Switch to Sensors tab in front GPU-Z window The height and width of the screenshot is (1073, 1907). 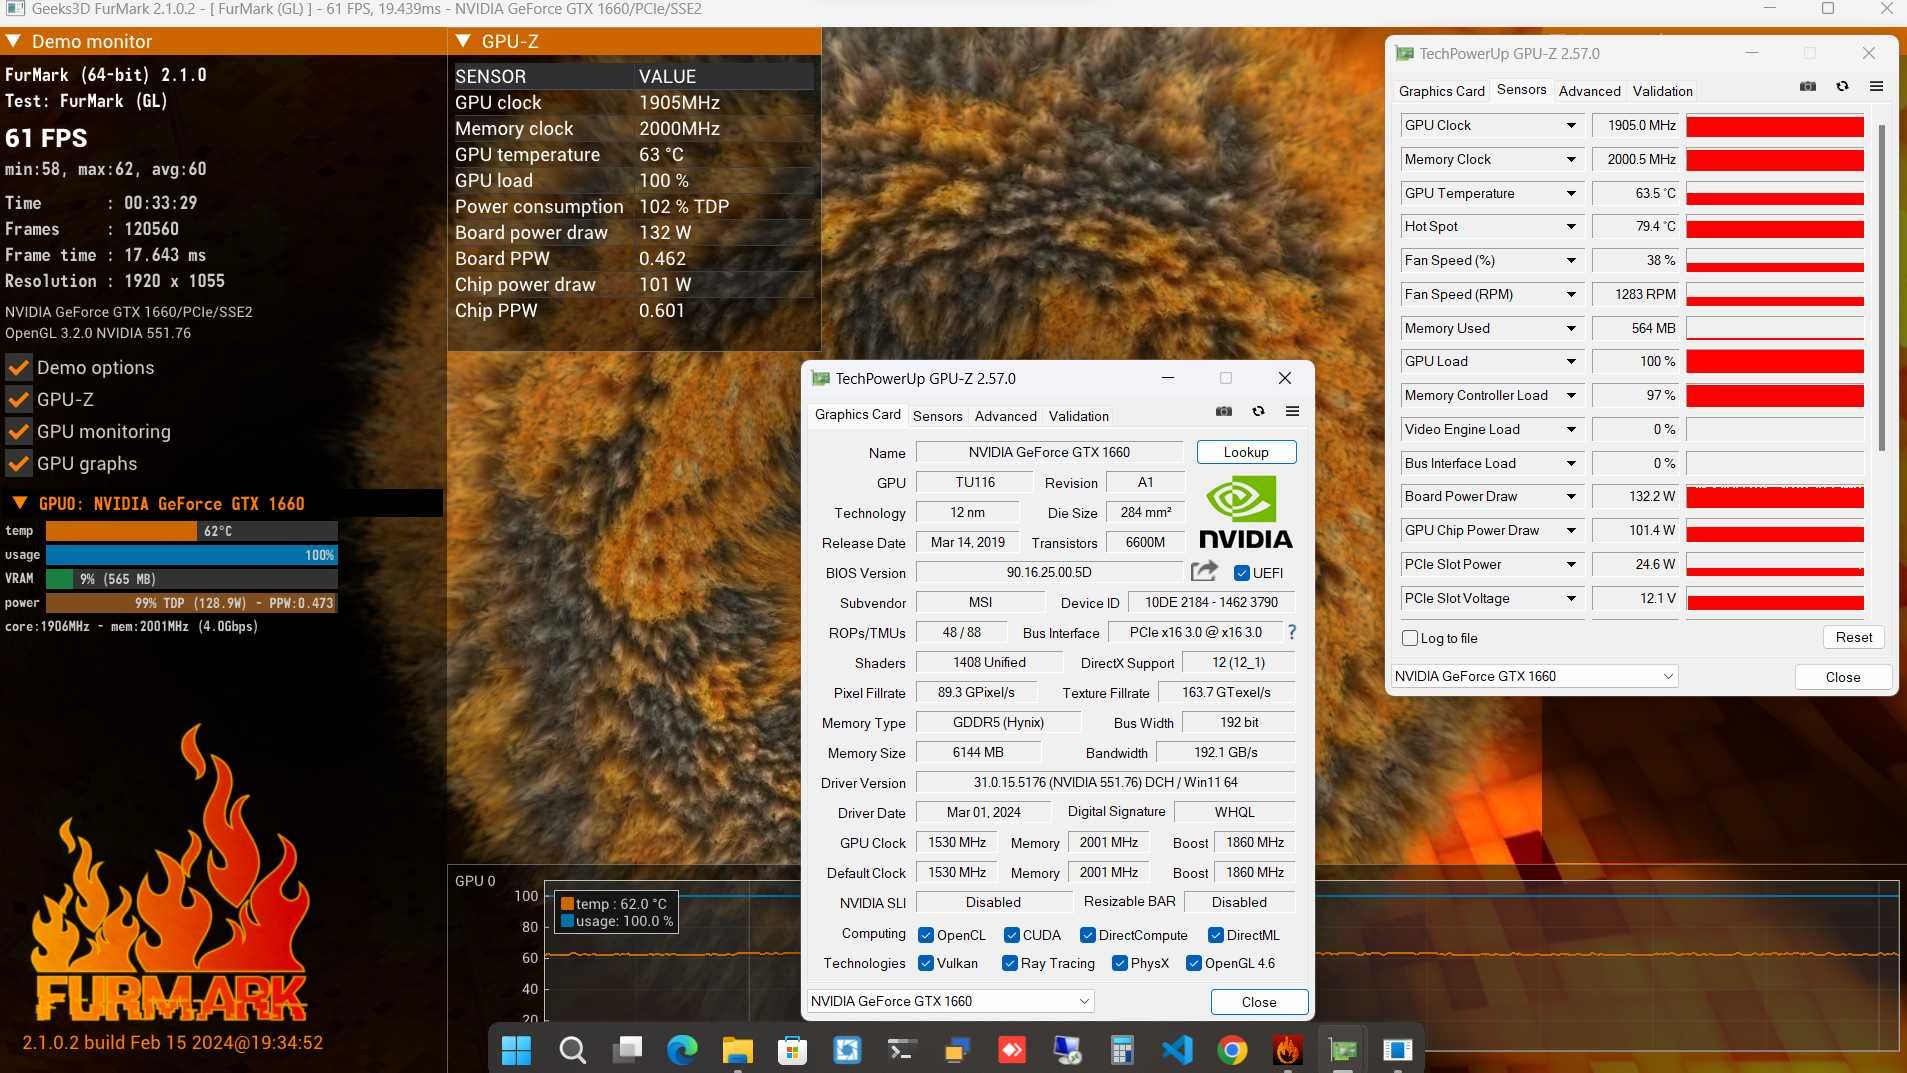[x=937, y=416]
